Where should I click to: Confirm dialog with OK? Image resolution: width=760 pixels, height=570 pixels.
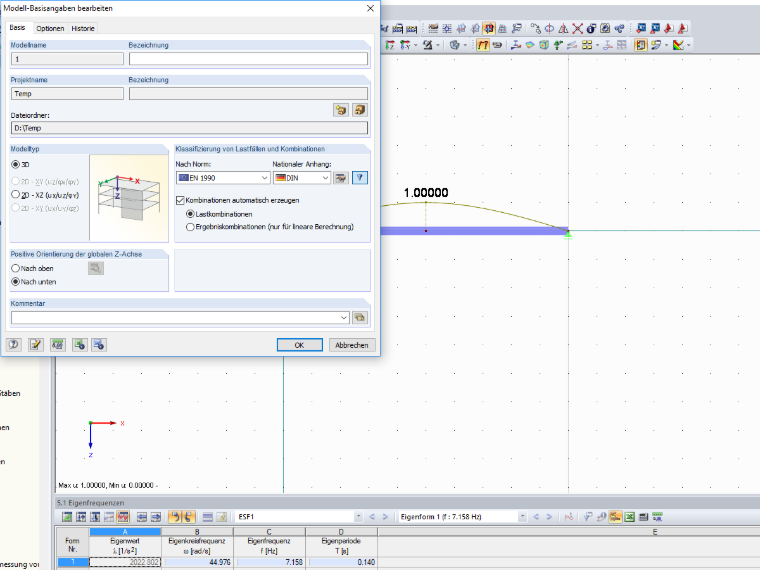[300, 345]
